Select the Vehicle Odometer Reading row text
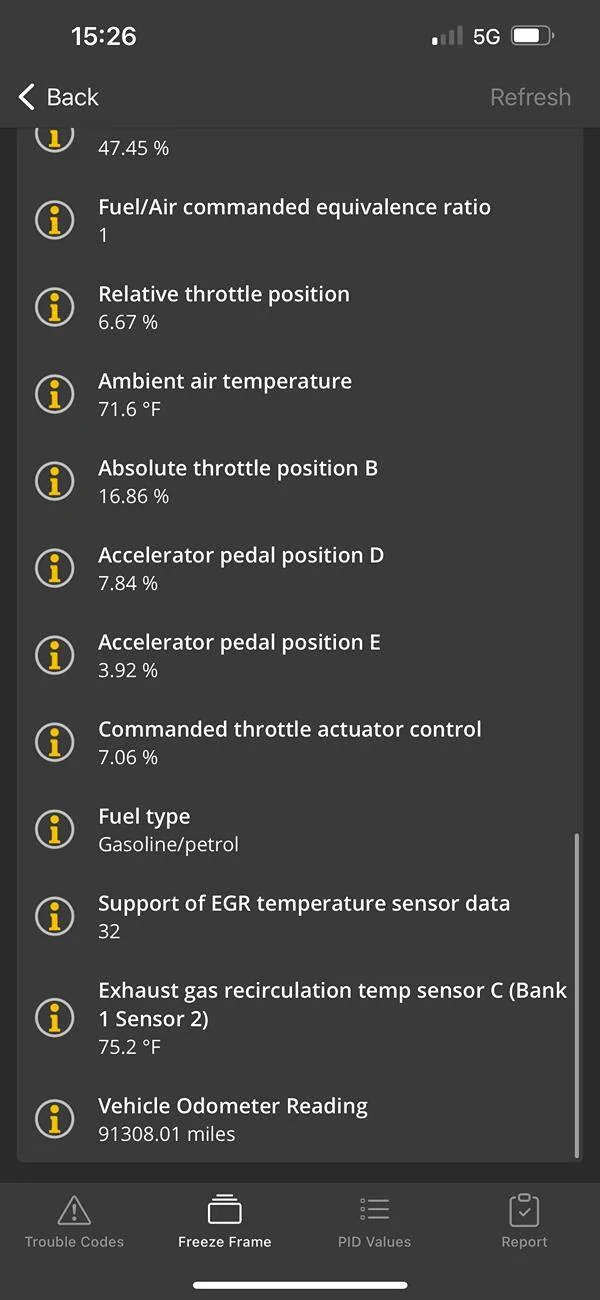The height and width of the screenshot is (1300, 600). [x=233, y=1107]
